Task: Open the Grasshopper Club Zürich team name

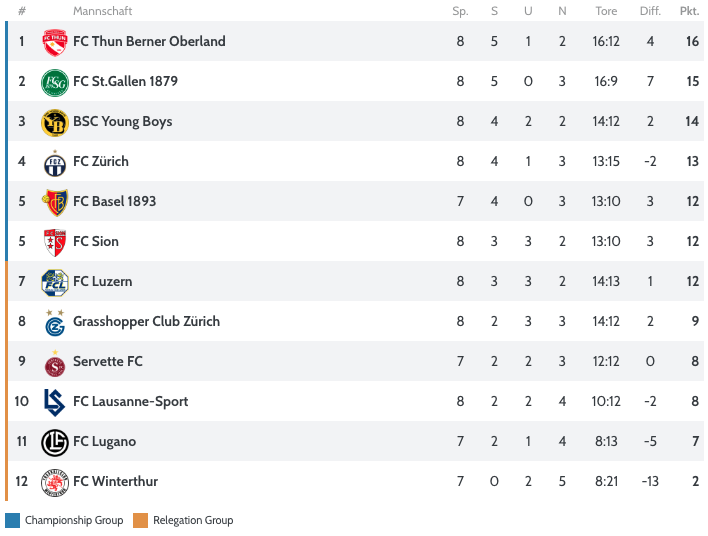Action: [146, 322]
